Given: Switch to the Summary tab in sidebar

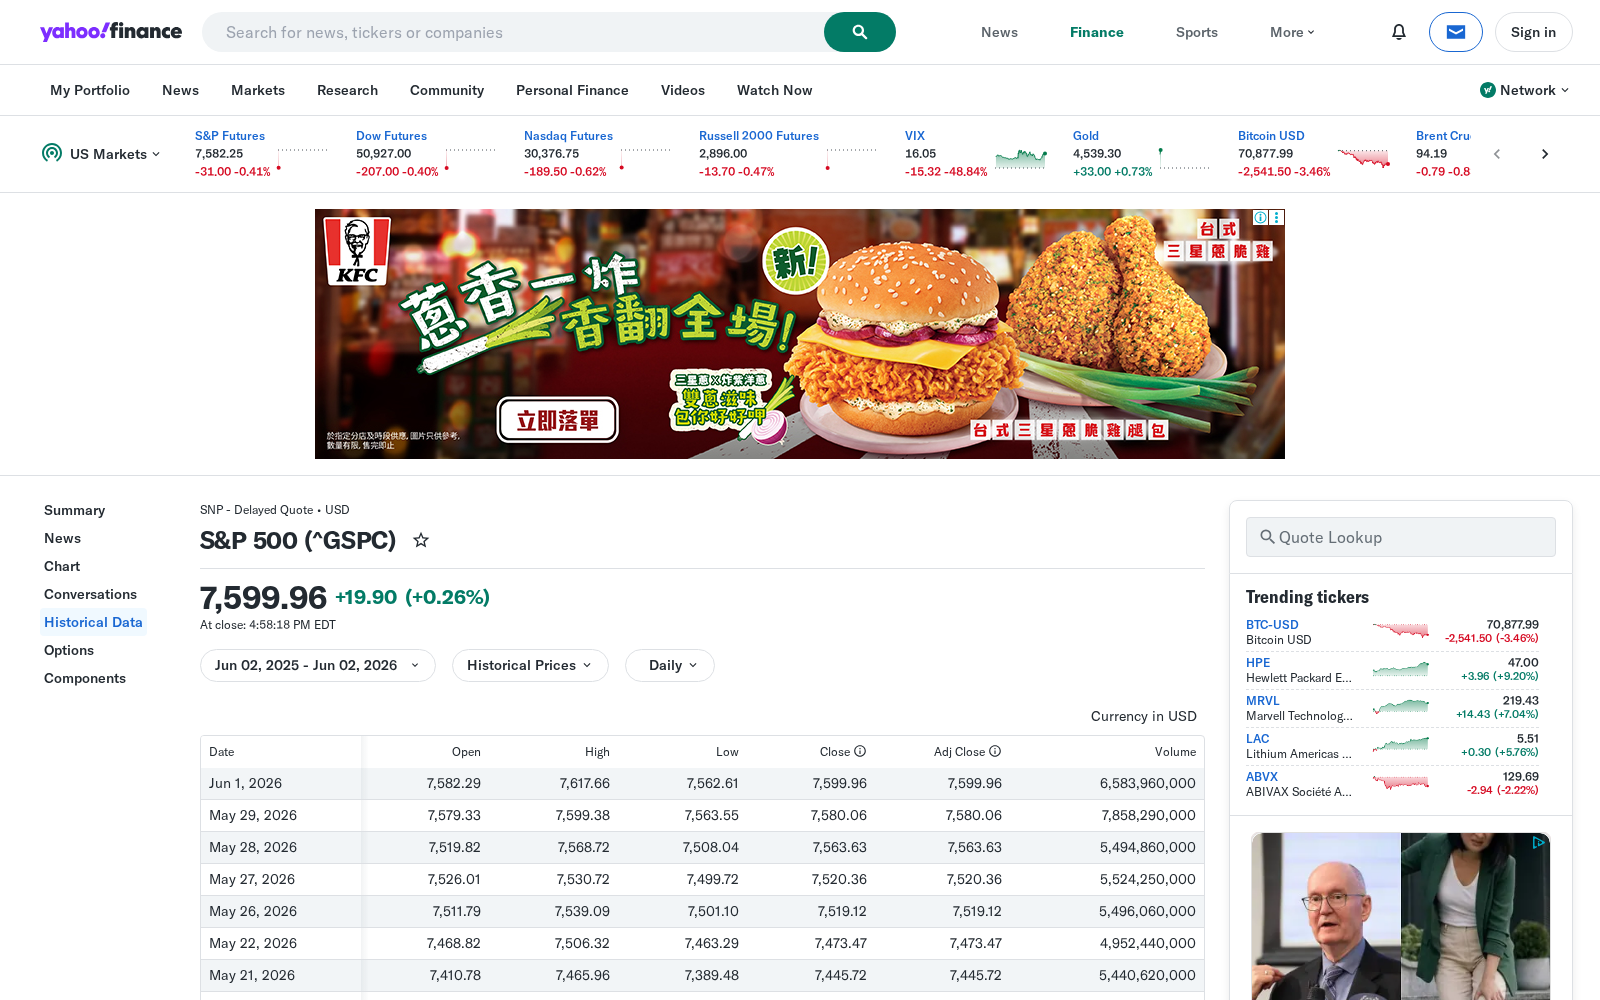Looking at the screenshot, I should [x=74, y=510].
